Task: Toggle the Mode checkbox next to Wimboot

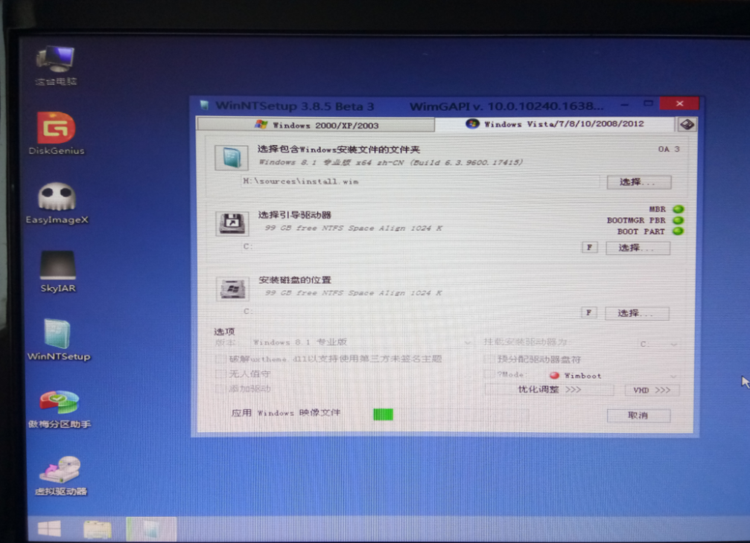Action: [x=489, y=374]
